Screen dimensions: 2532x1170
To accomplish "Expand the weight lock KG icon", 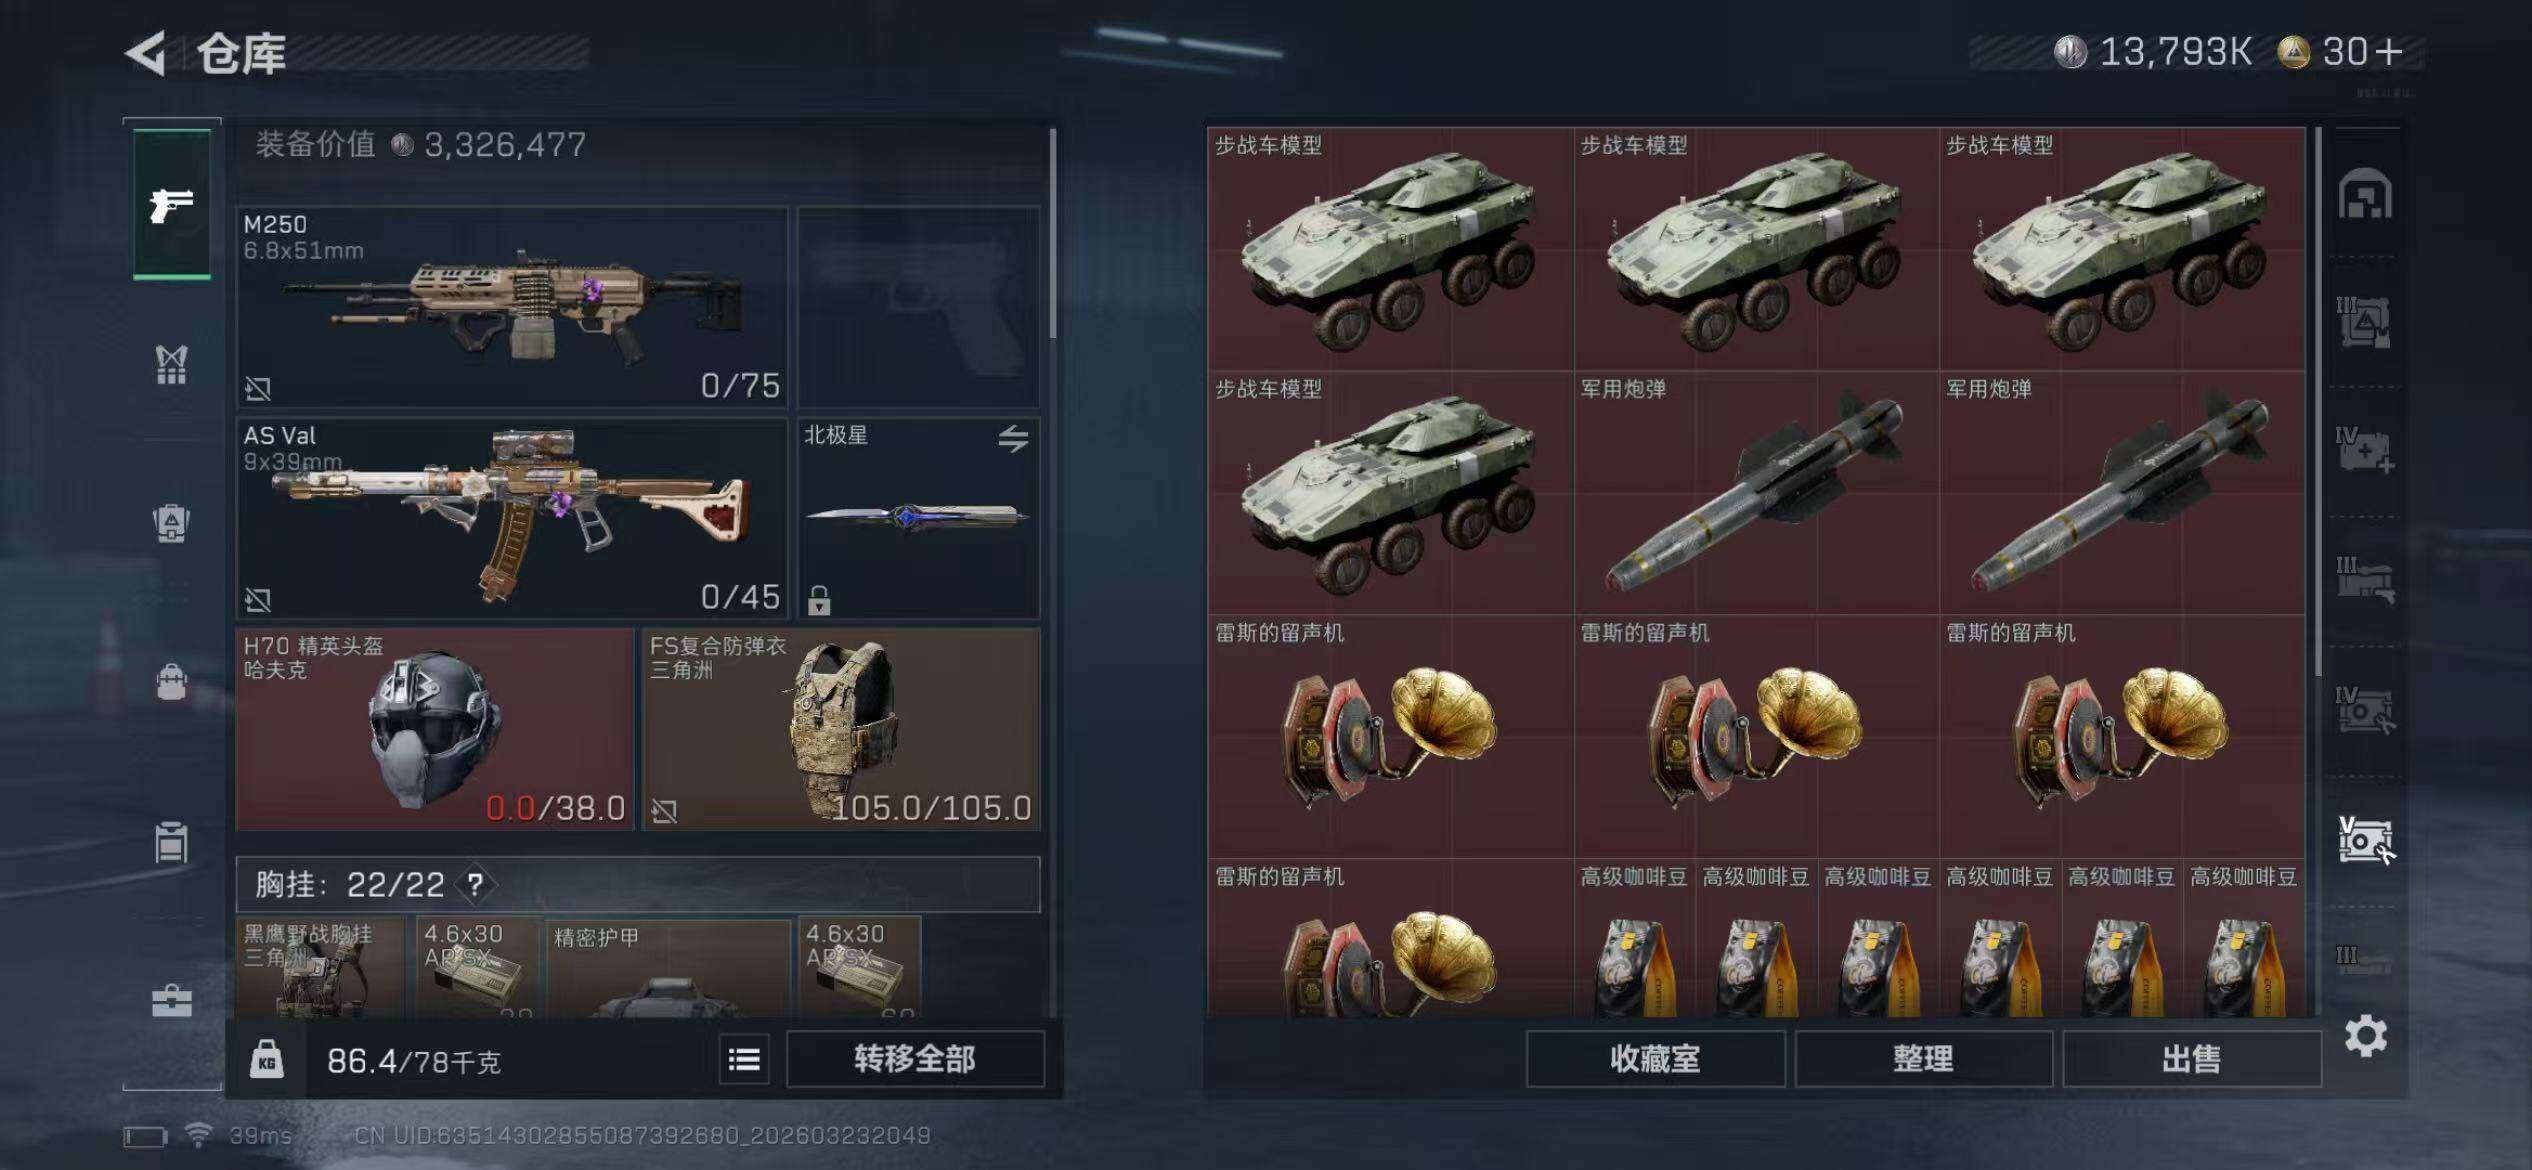I will tap(266, 1059).
